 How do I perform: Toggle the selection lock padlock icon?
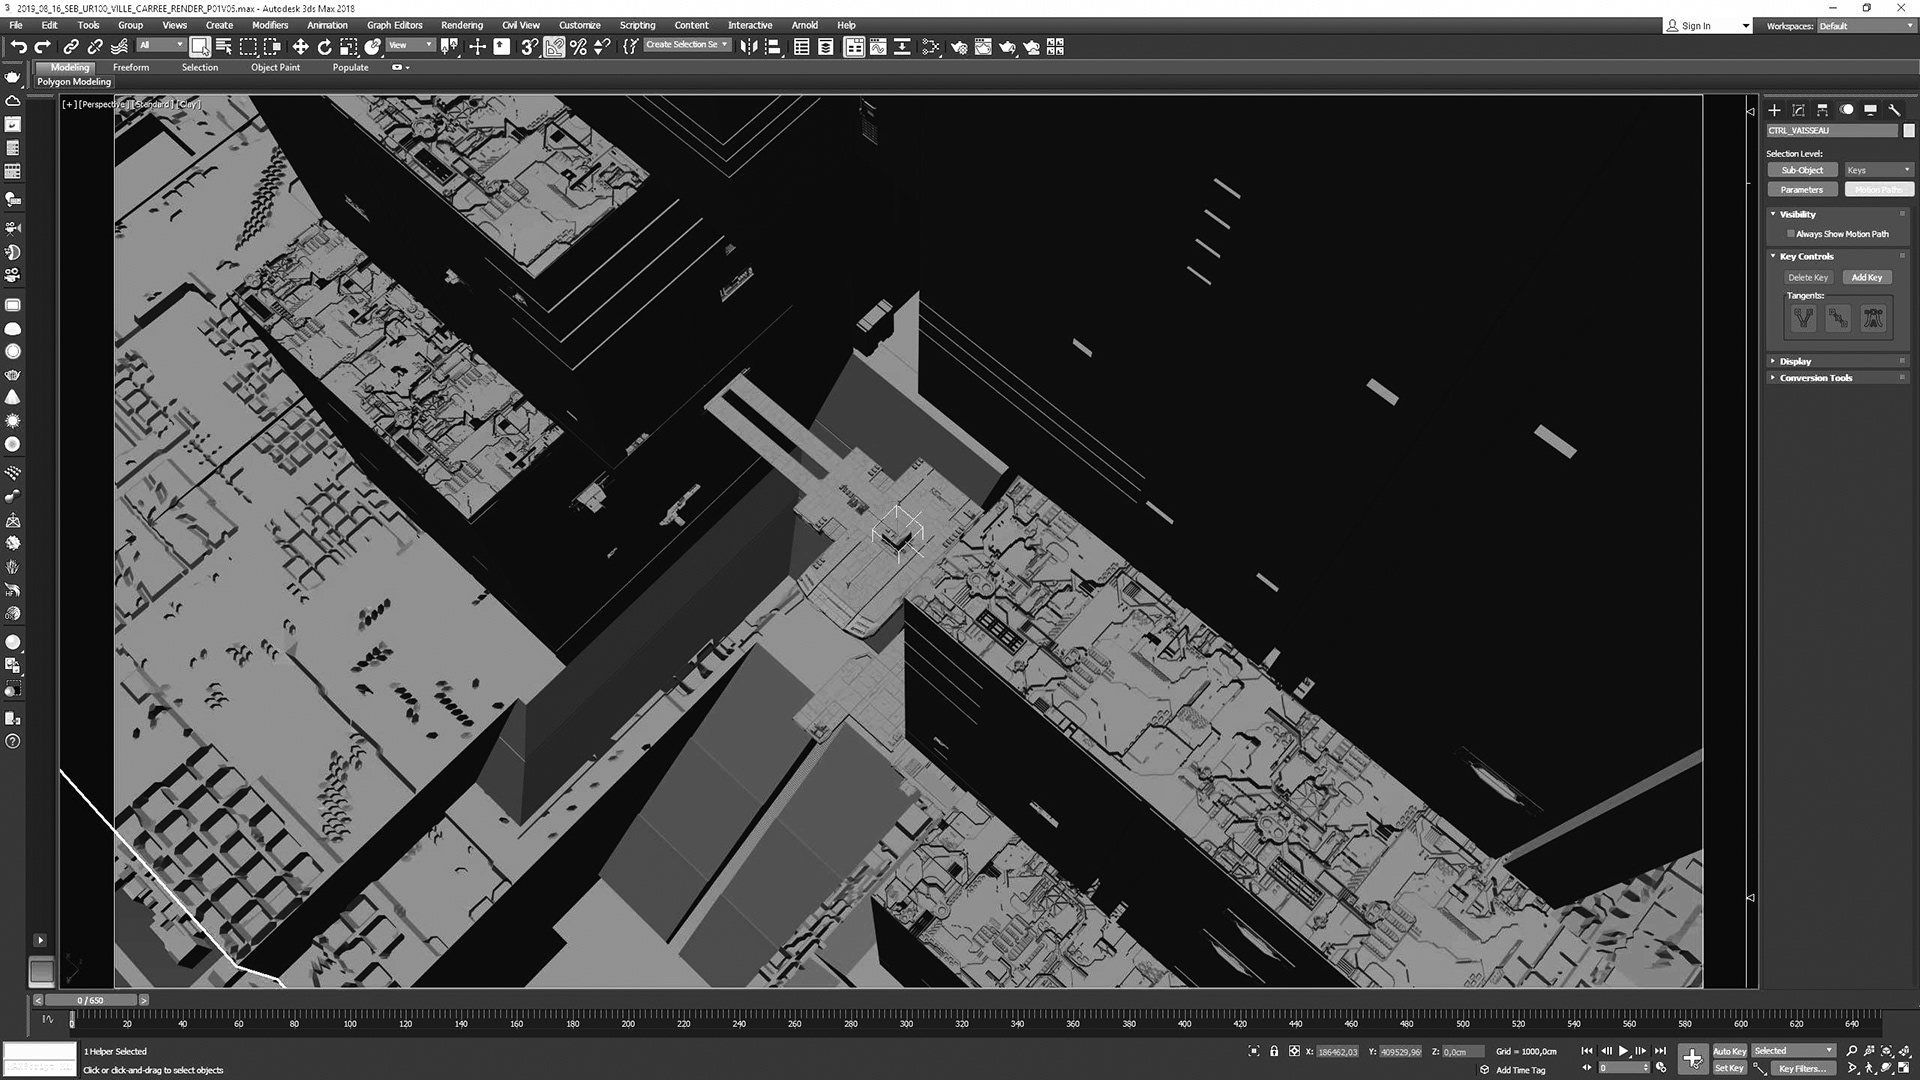[1274, 1051]
